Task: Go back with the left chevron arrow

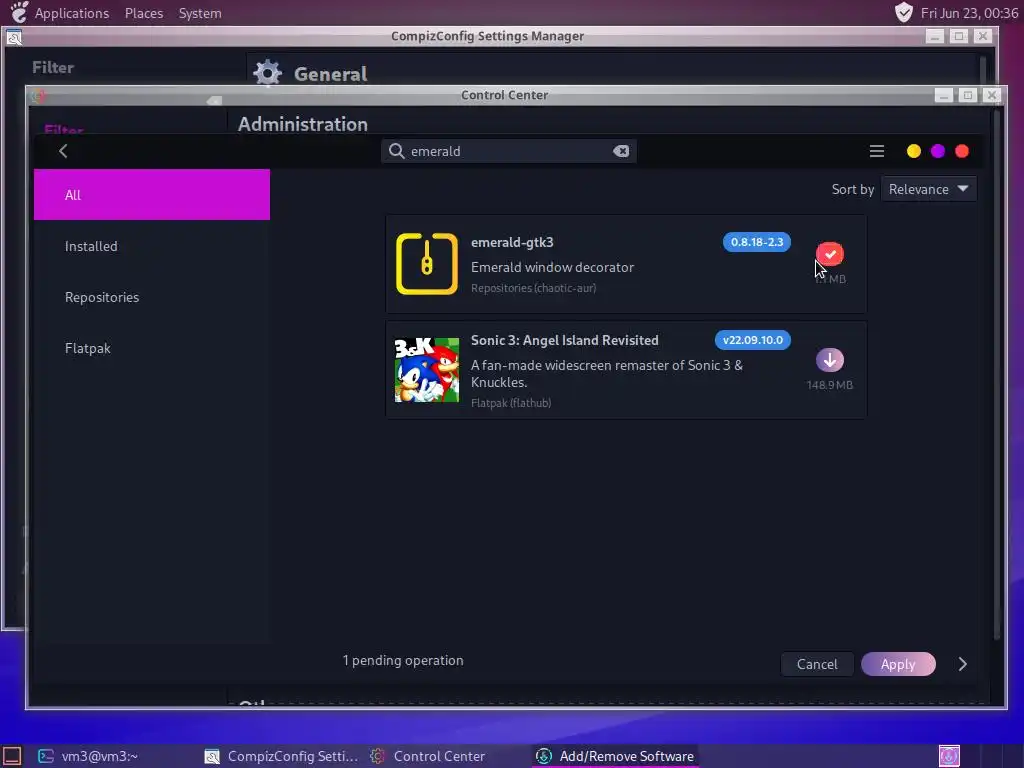Action: (x=63, y=152)
